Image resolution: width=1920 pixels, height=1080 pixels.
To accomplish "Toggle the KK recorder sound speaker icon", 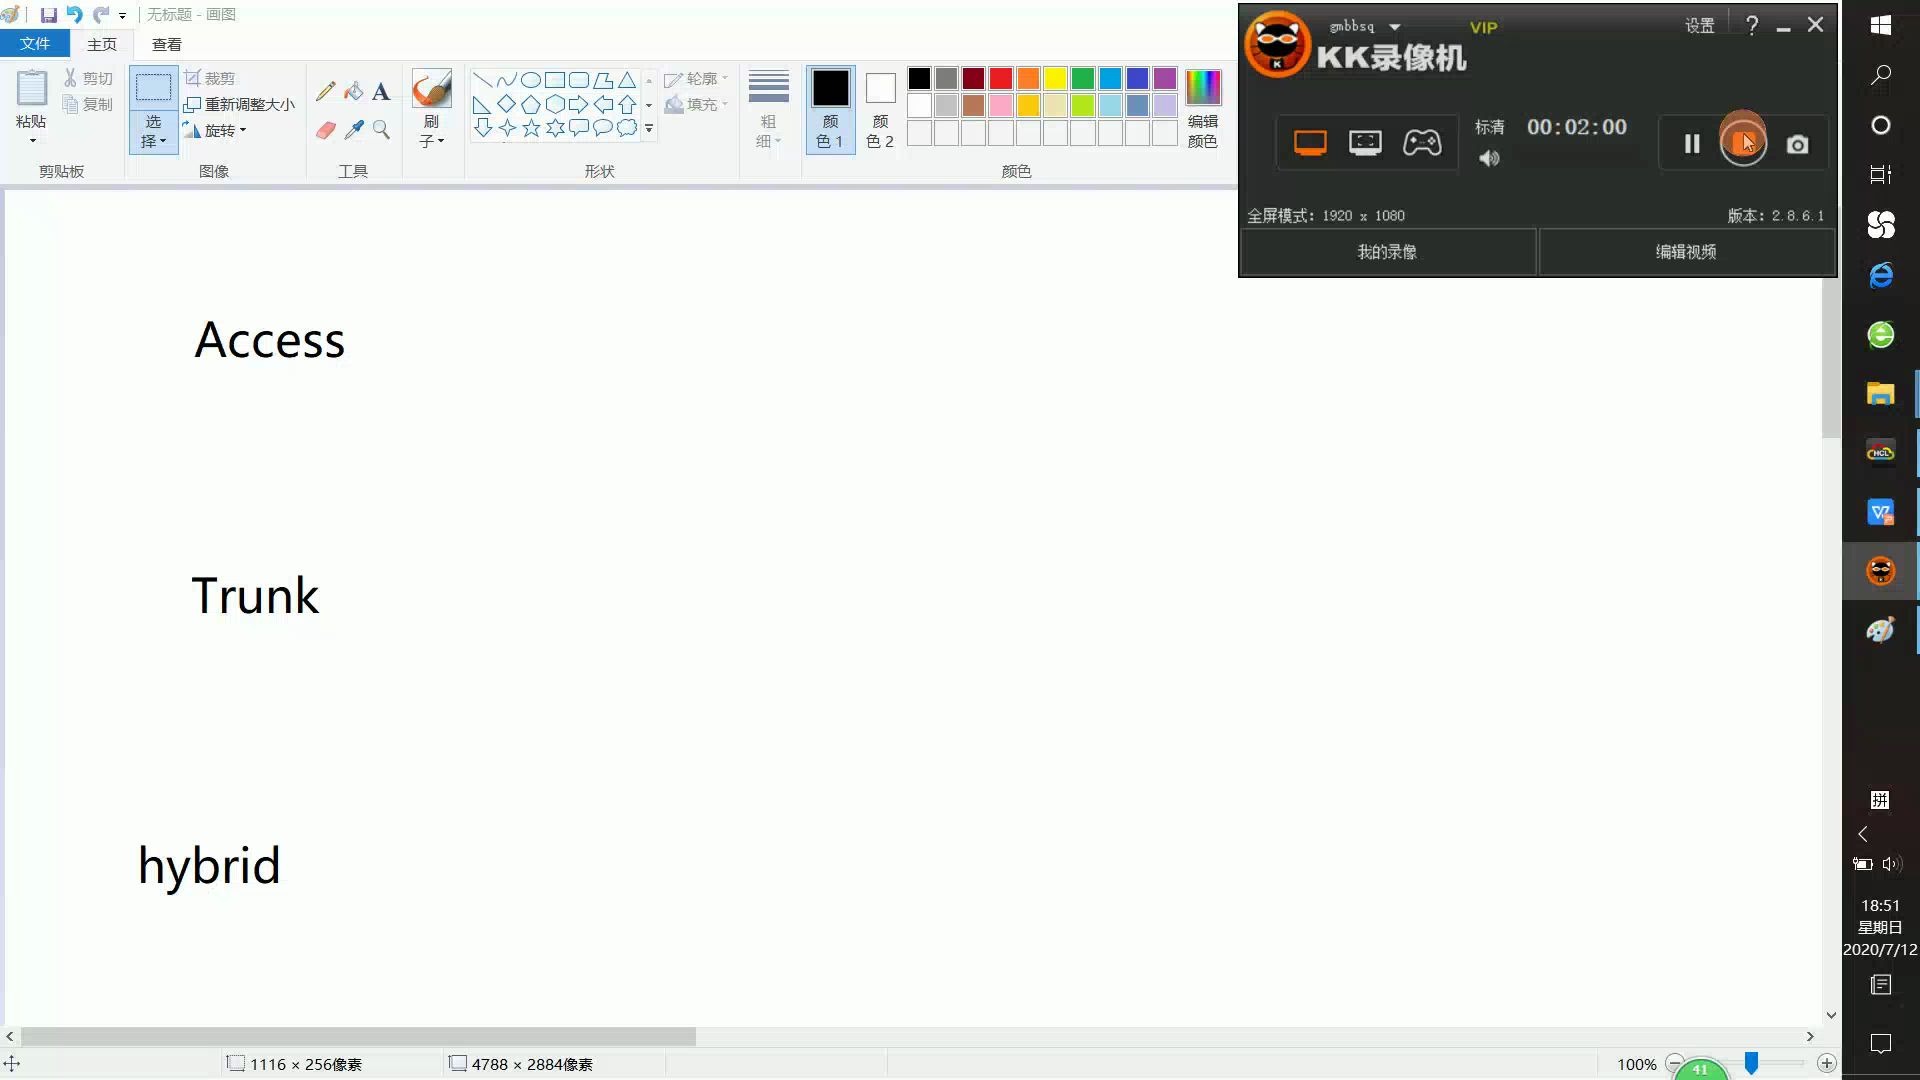I will pos(1489,158).
